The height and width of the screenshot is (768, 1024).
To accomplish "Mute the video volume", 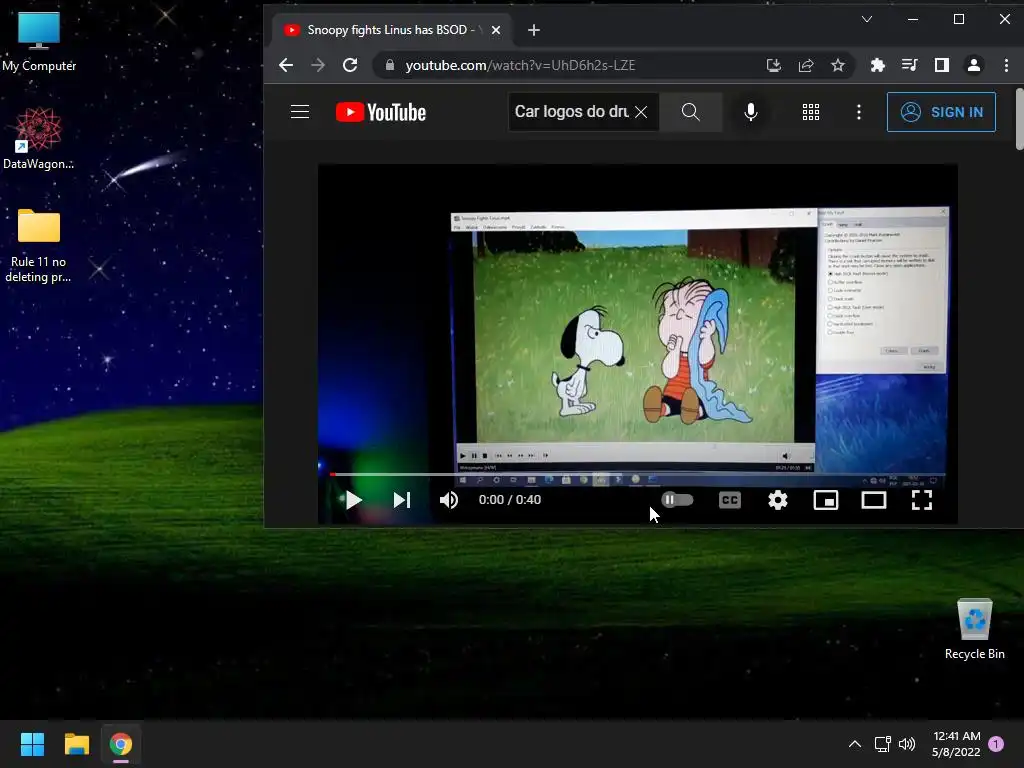I will [x=449, y=500].
